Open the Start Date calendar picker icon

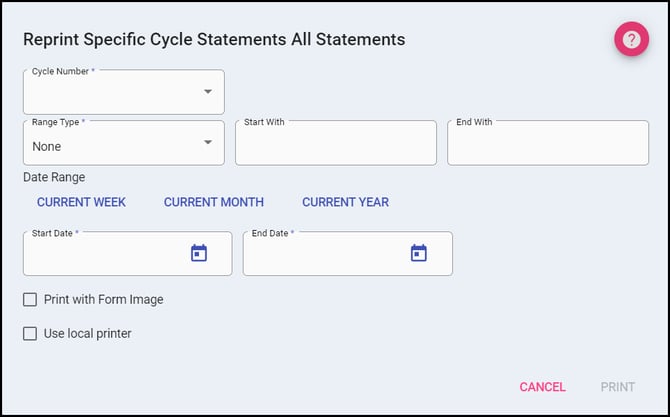(199, 253)
